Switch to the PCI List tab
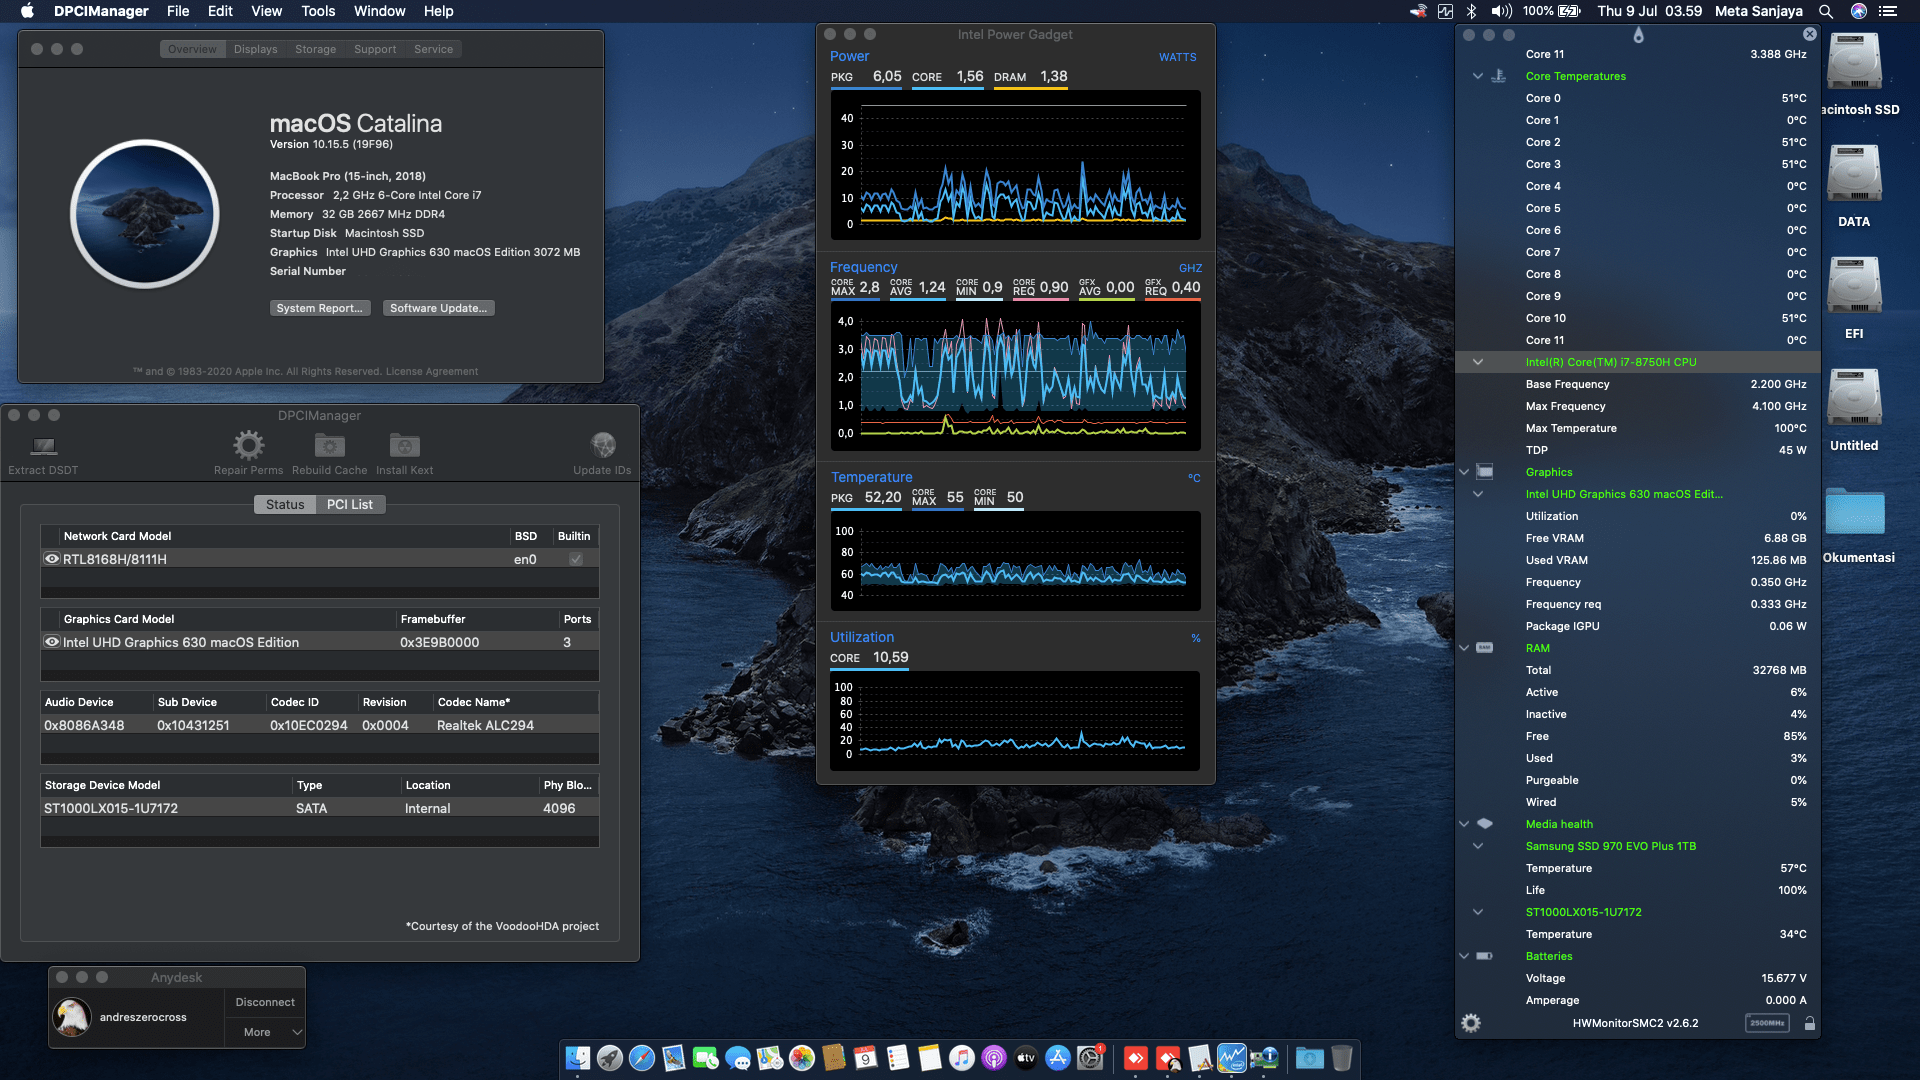Image resolution: width=1920 pixels, height=1080 pixels. click(350, 504)
